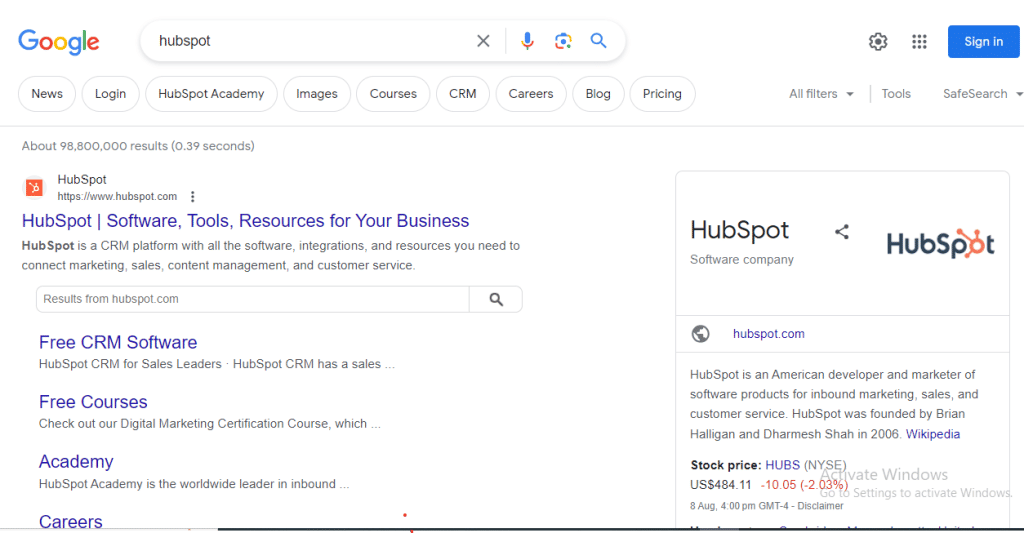This screenshot has height=533, width=1024.
Task: Open settings with the gear icon
Action: 878,42
